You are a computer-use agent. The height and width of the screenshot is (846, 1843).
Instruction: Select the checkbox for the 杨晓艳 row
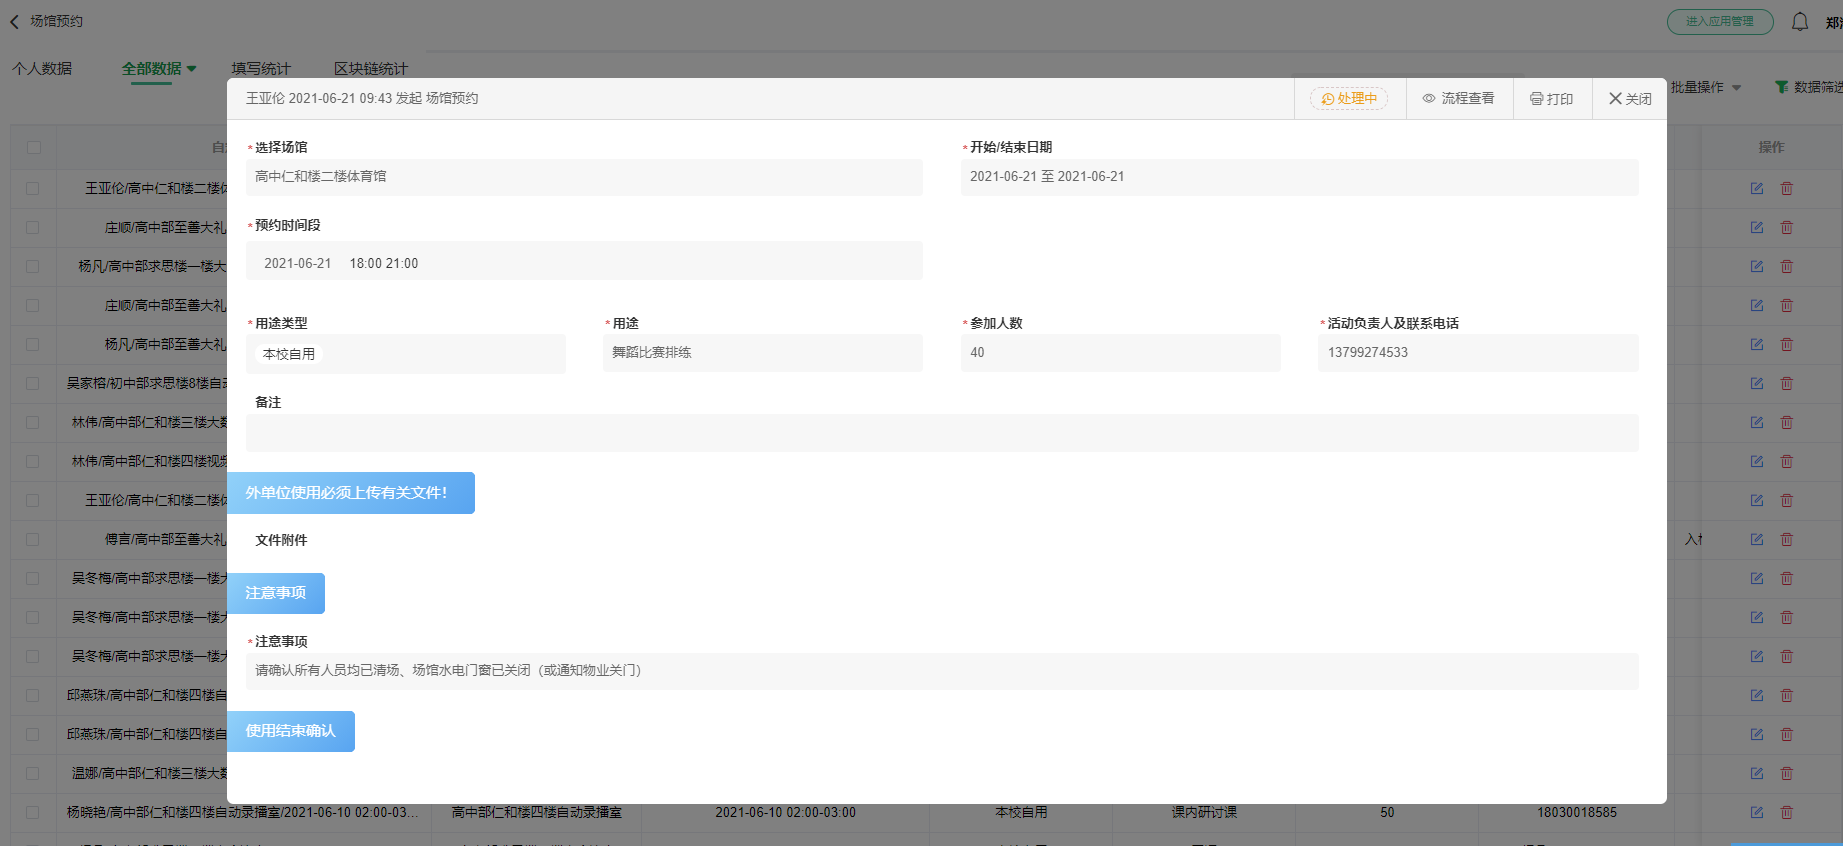click(33, 812)
